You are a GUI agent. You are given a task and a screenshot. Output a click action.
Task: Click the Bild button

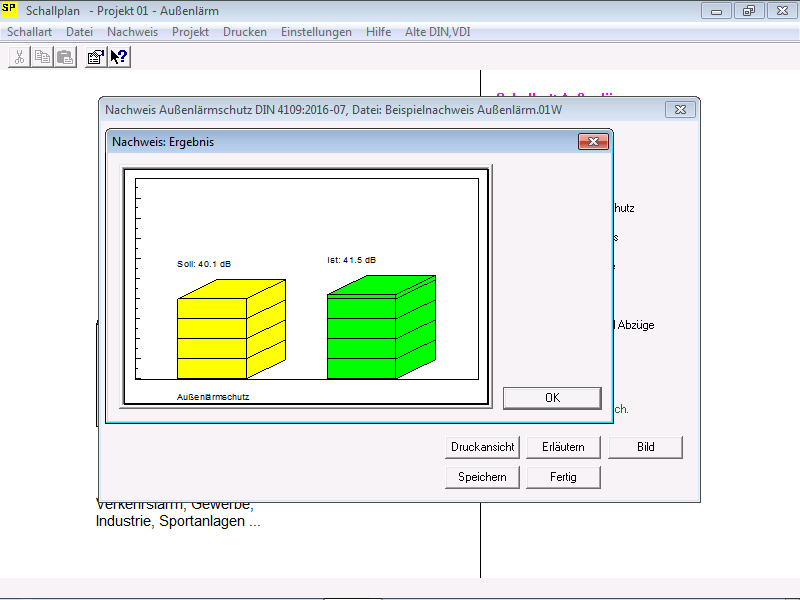[x=645, y=447]
